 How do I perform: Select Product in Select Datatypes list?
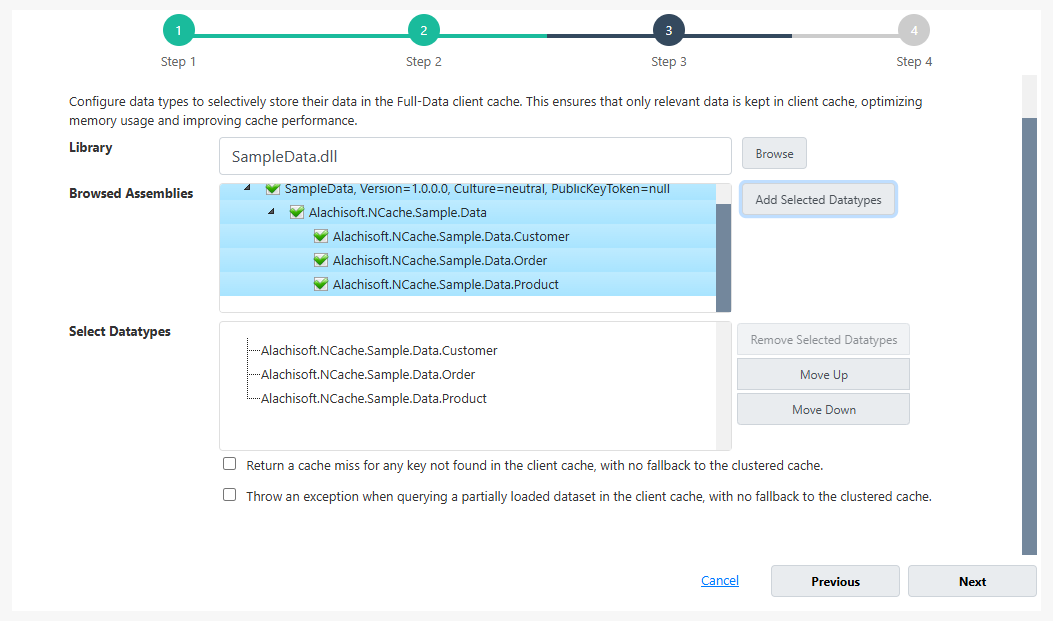click(x=373, y=399)
